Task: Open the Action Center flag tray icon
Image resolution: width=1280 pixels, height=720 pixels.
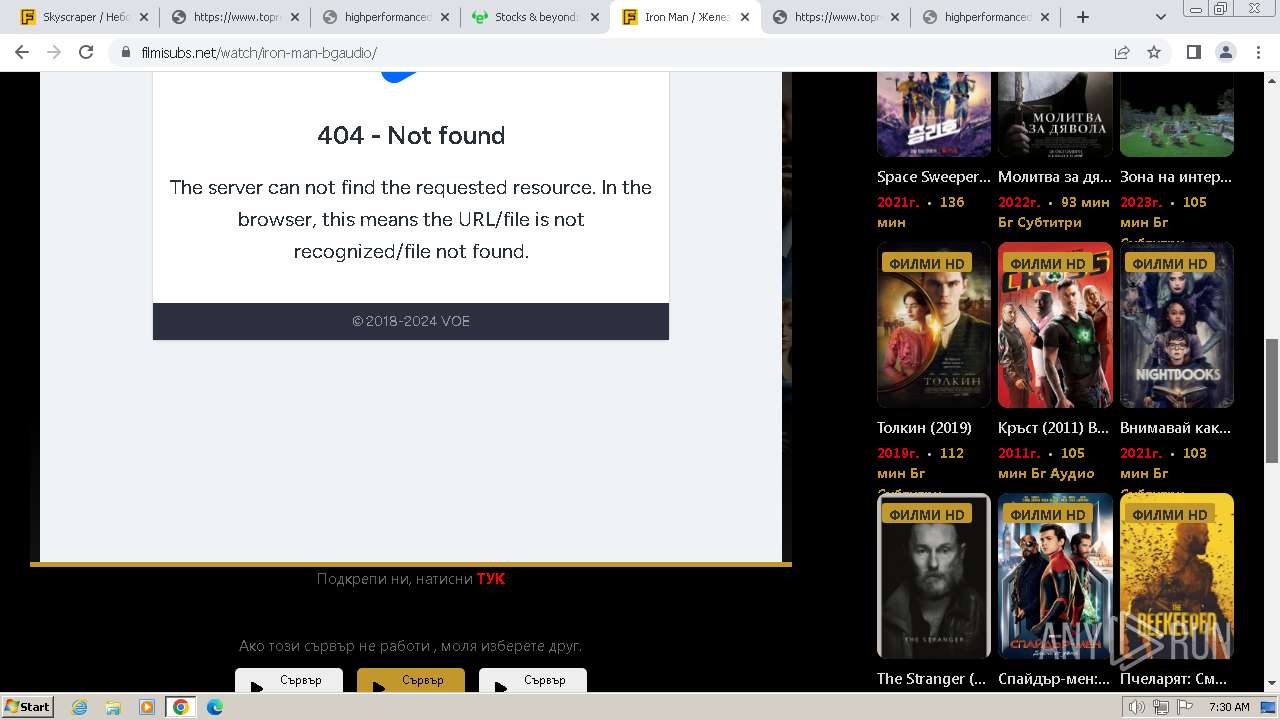Action: click(x=1185, y=707)
